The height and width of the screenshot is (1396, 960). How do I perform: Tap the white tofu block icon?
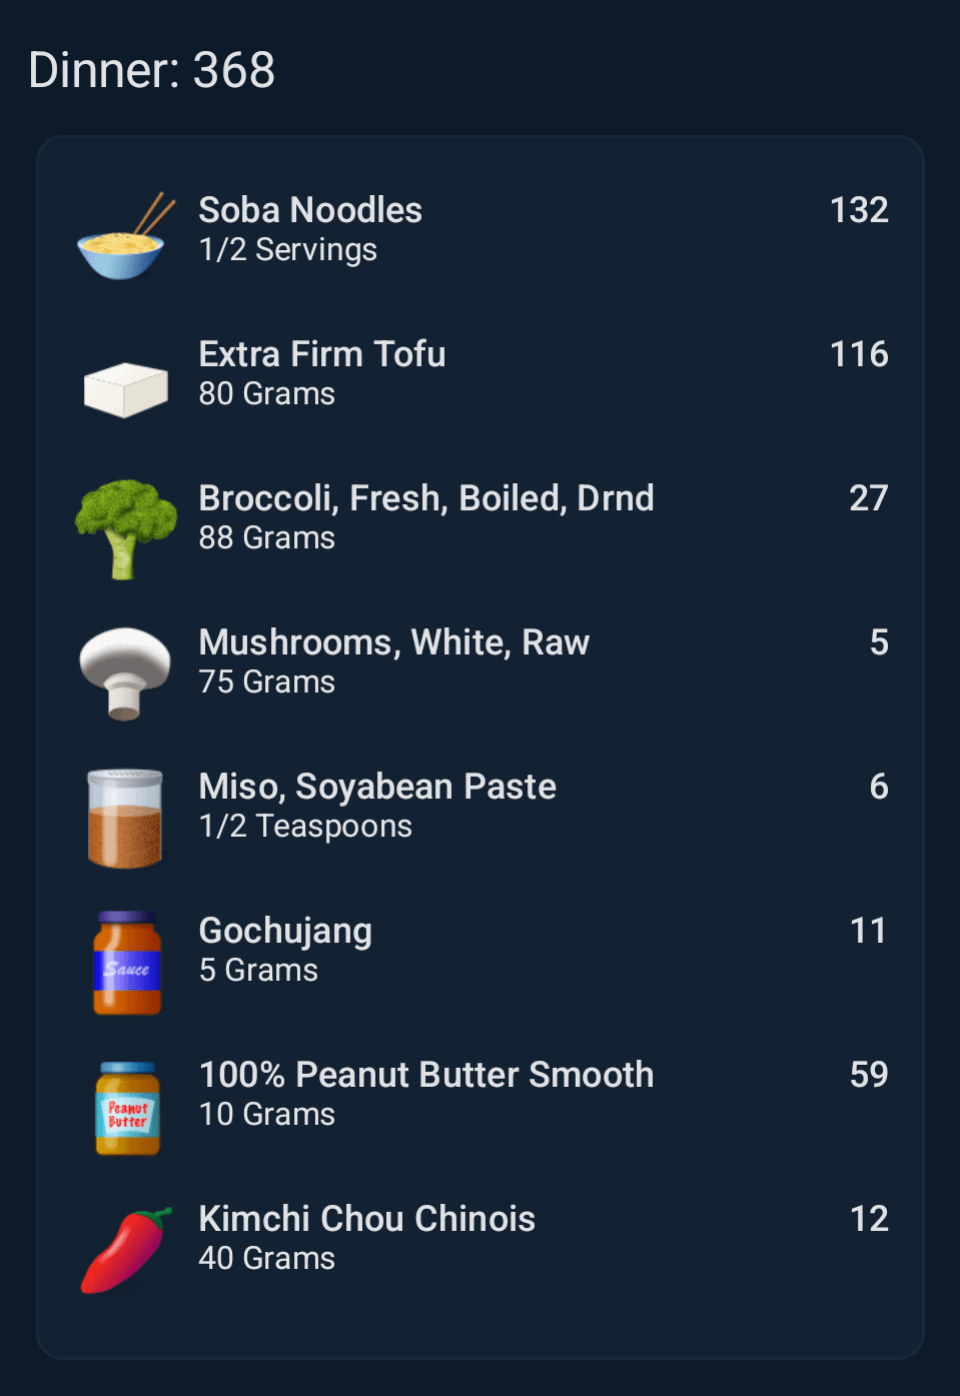pos(125,388)
